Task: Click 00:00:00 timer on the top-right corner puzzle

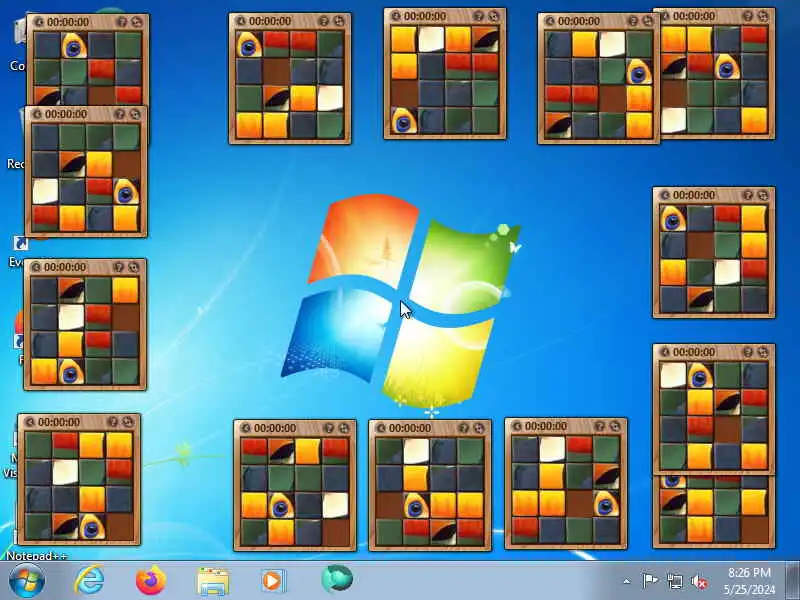Action: pyautogui.click(x=693, y=16)
